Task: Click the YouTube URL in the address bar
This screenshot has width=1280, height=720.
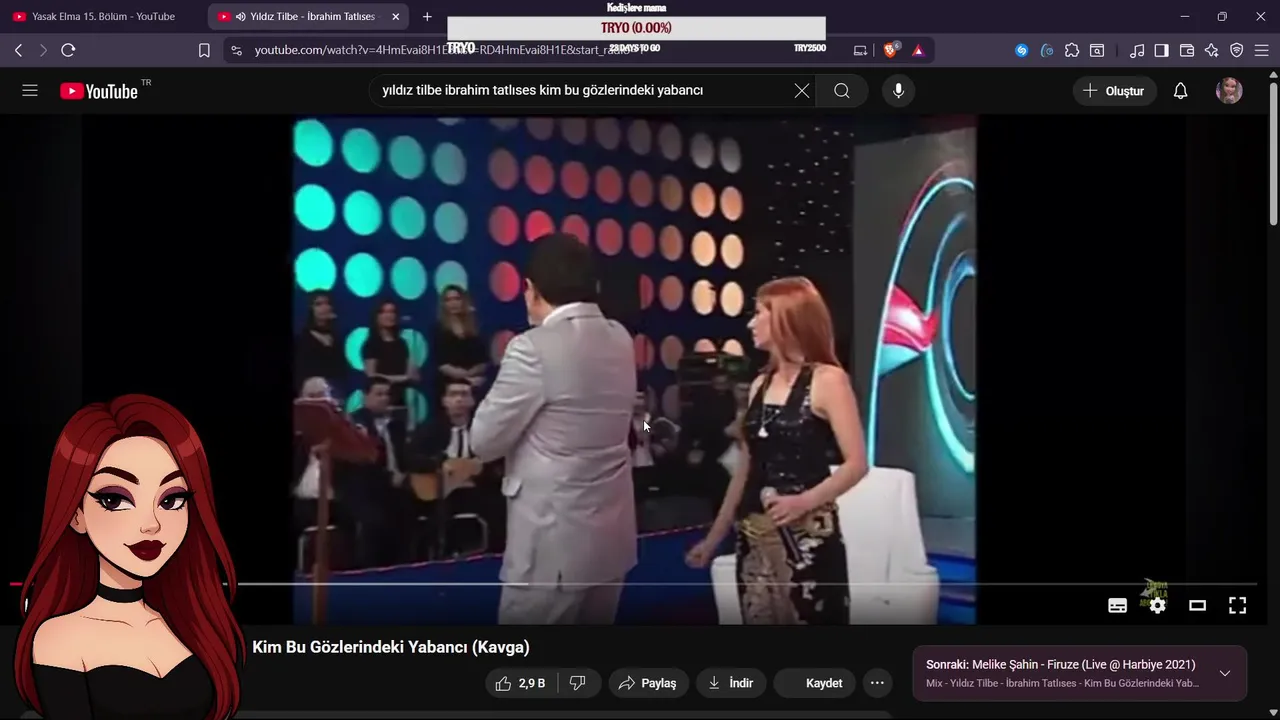Action: [x=450, y=50]
